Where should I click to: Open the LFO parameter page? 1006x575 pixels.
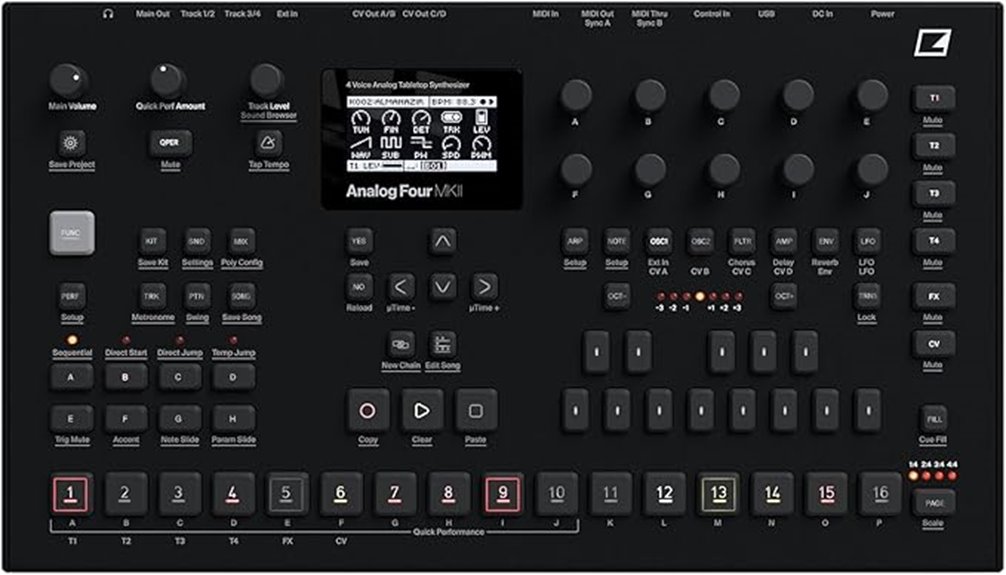[x=866, y=241]
